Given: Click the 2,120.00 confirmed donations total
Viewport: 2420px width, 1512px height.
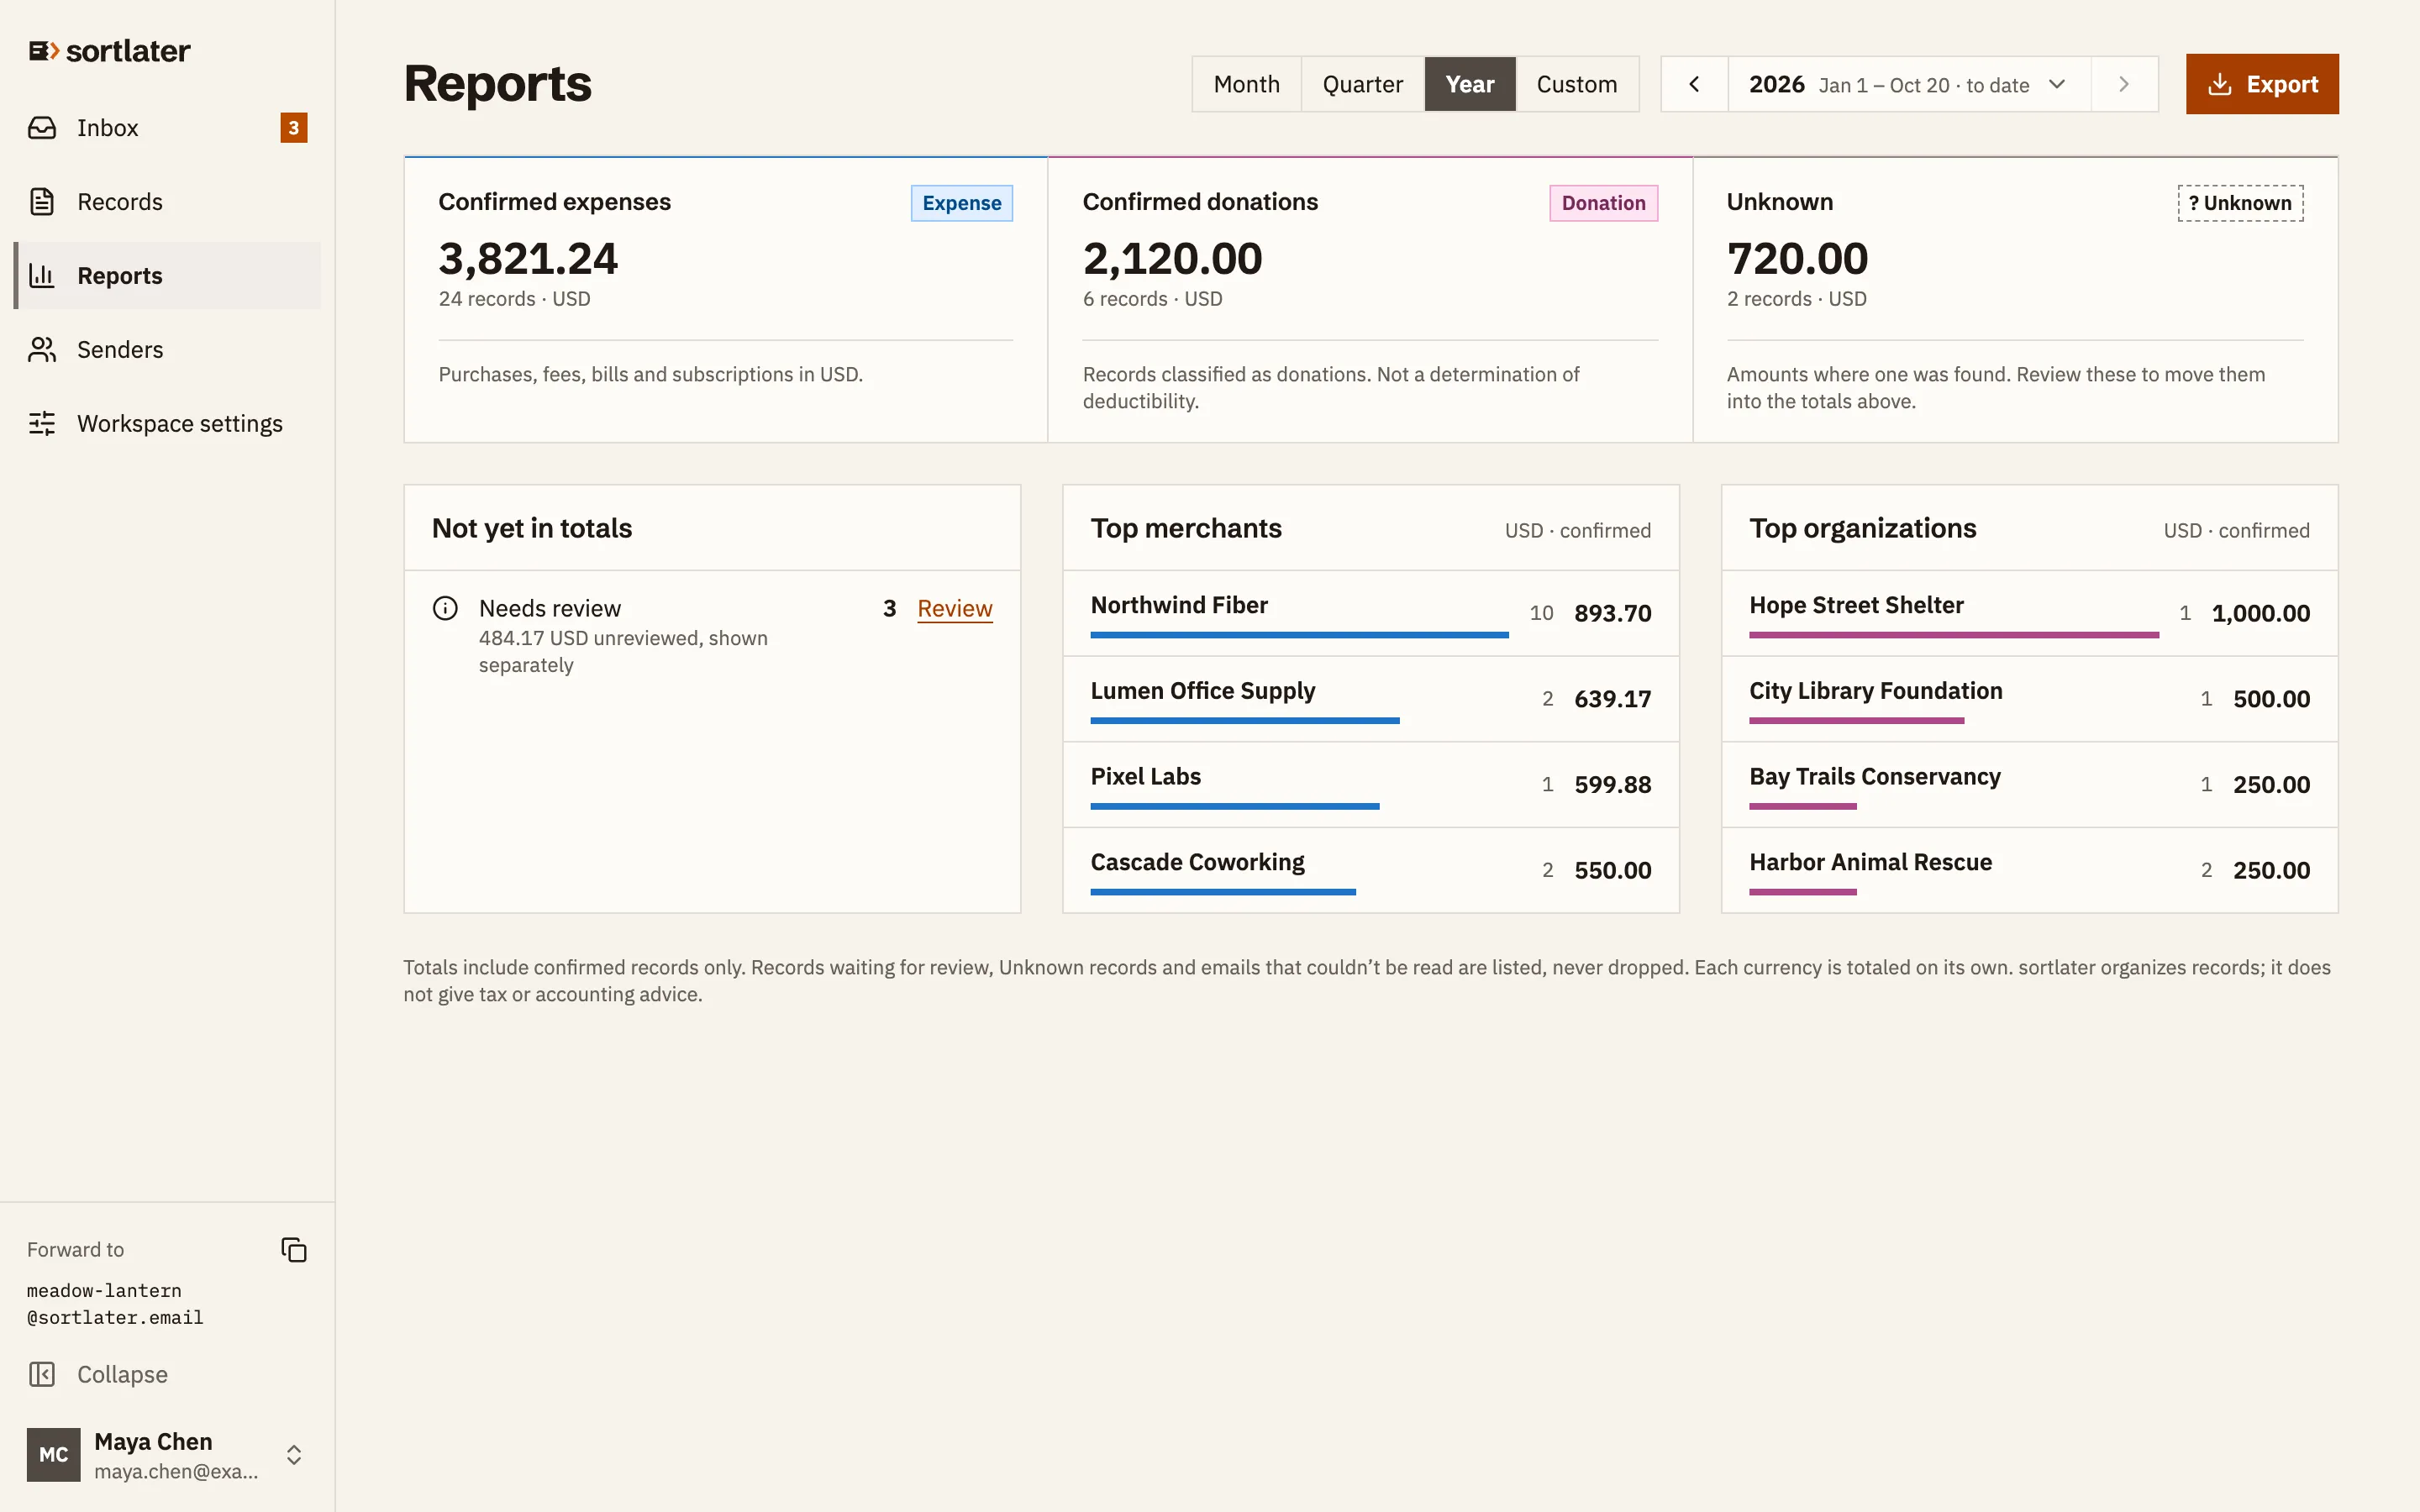Looking at the screenshot, I should [1172, 259].
